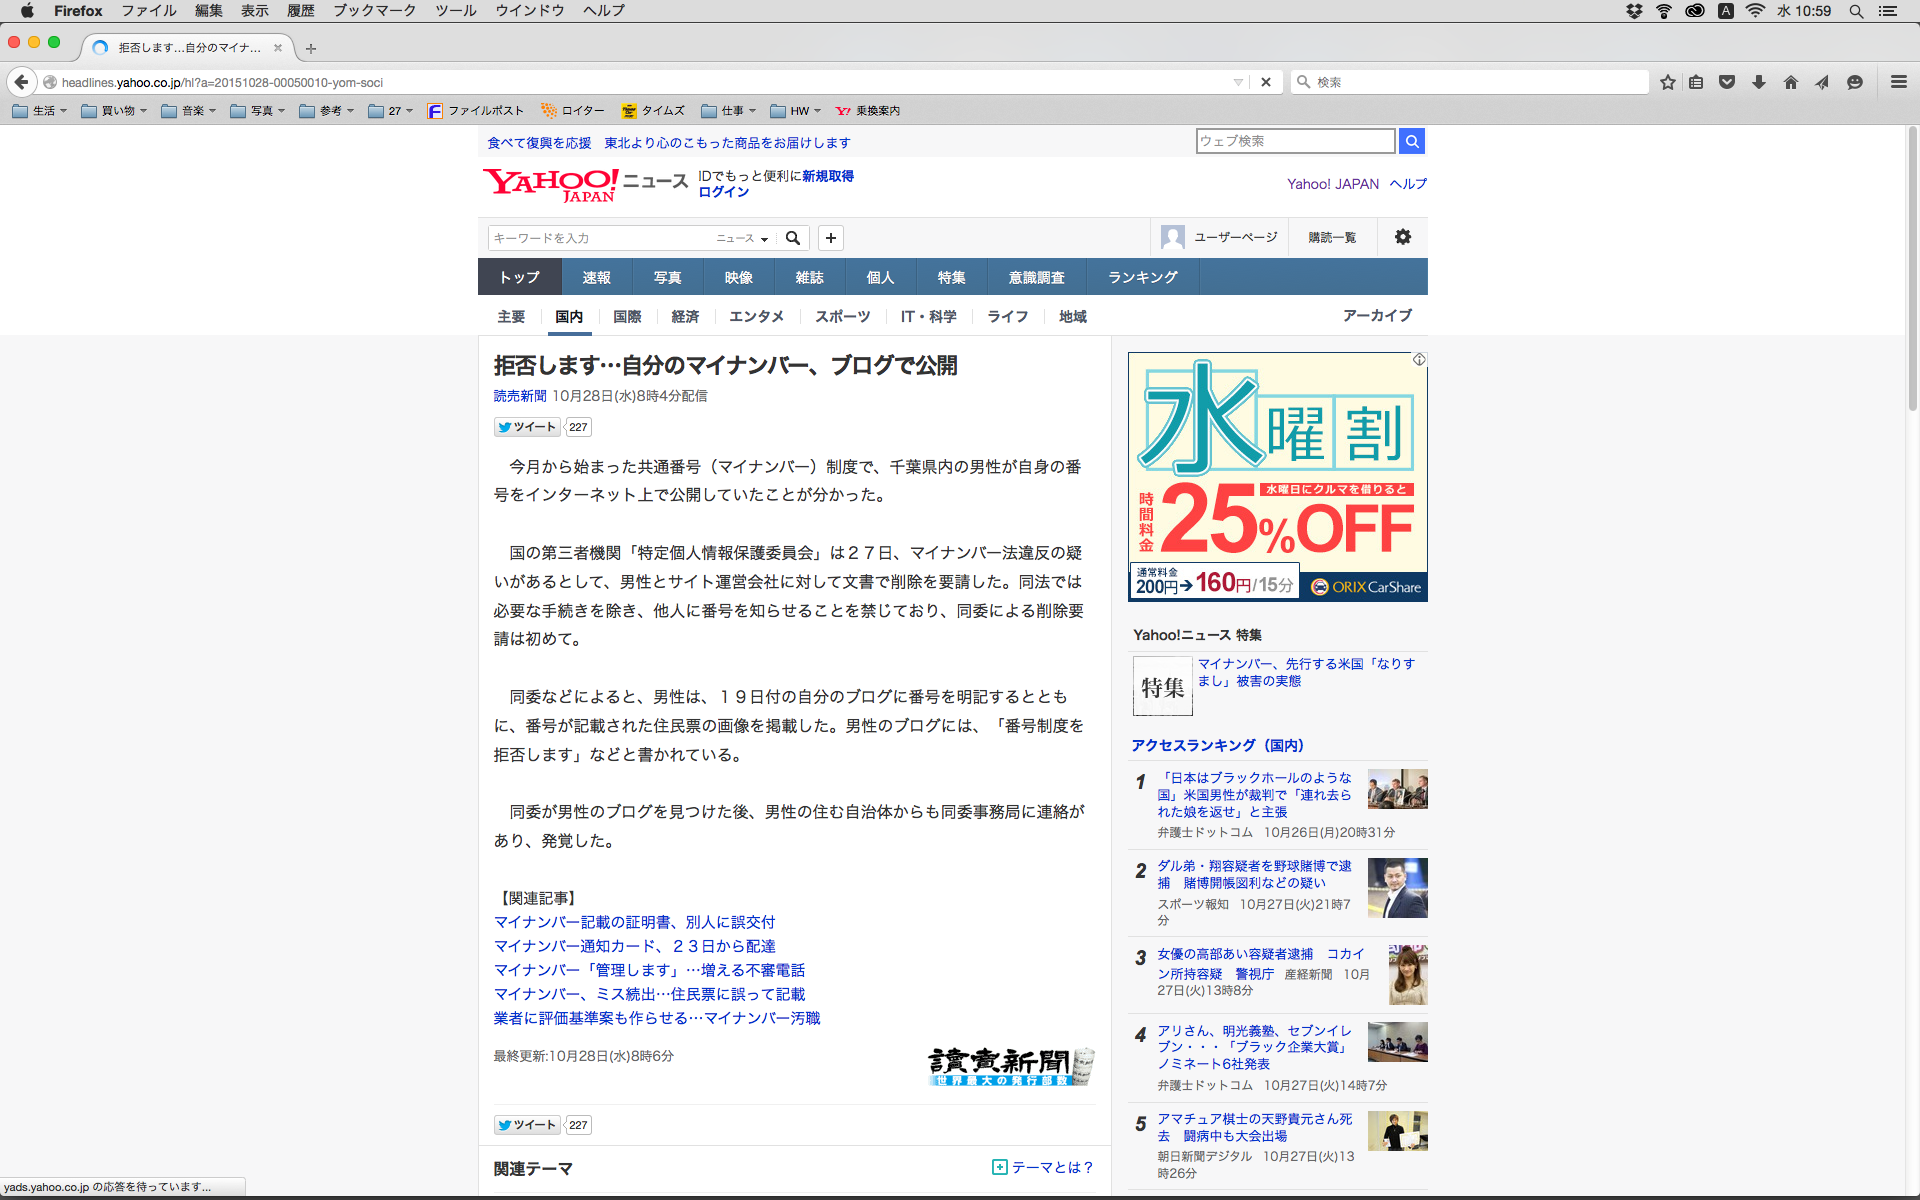
Task: Expand the テーマとは？ help link
Action: 1043,1167
